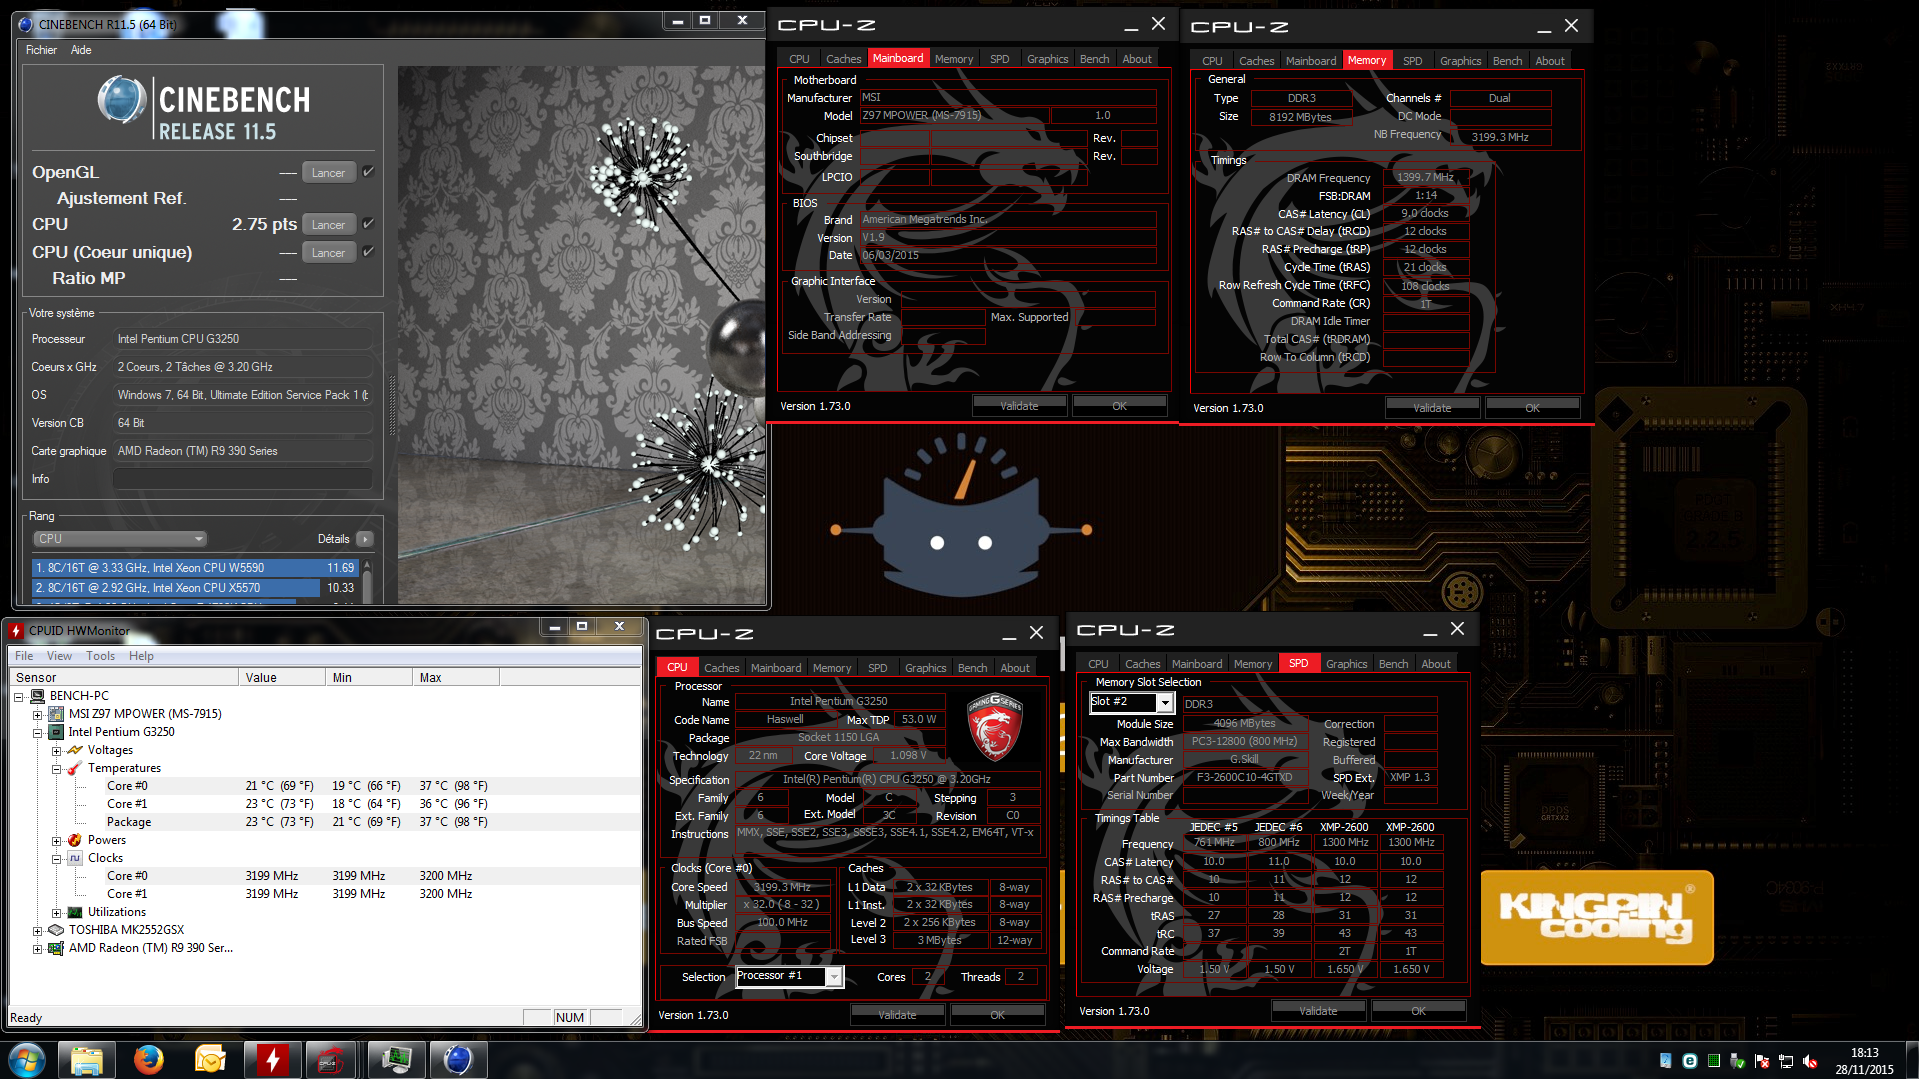Click the safely remove hardware tray icon

pos(1738,1061)
